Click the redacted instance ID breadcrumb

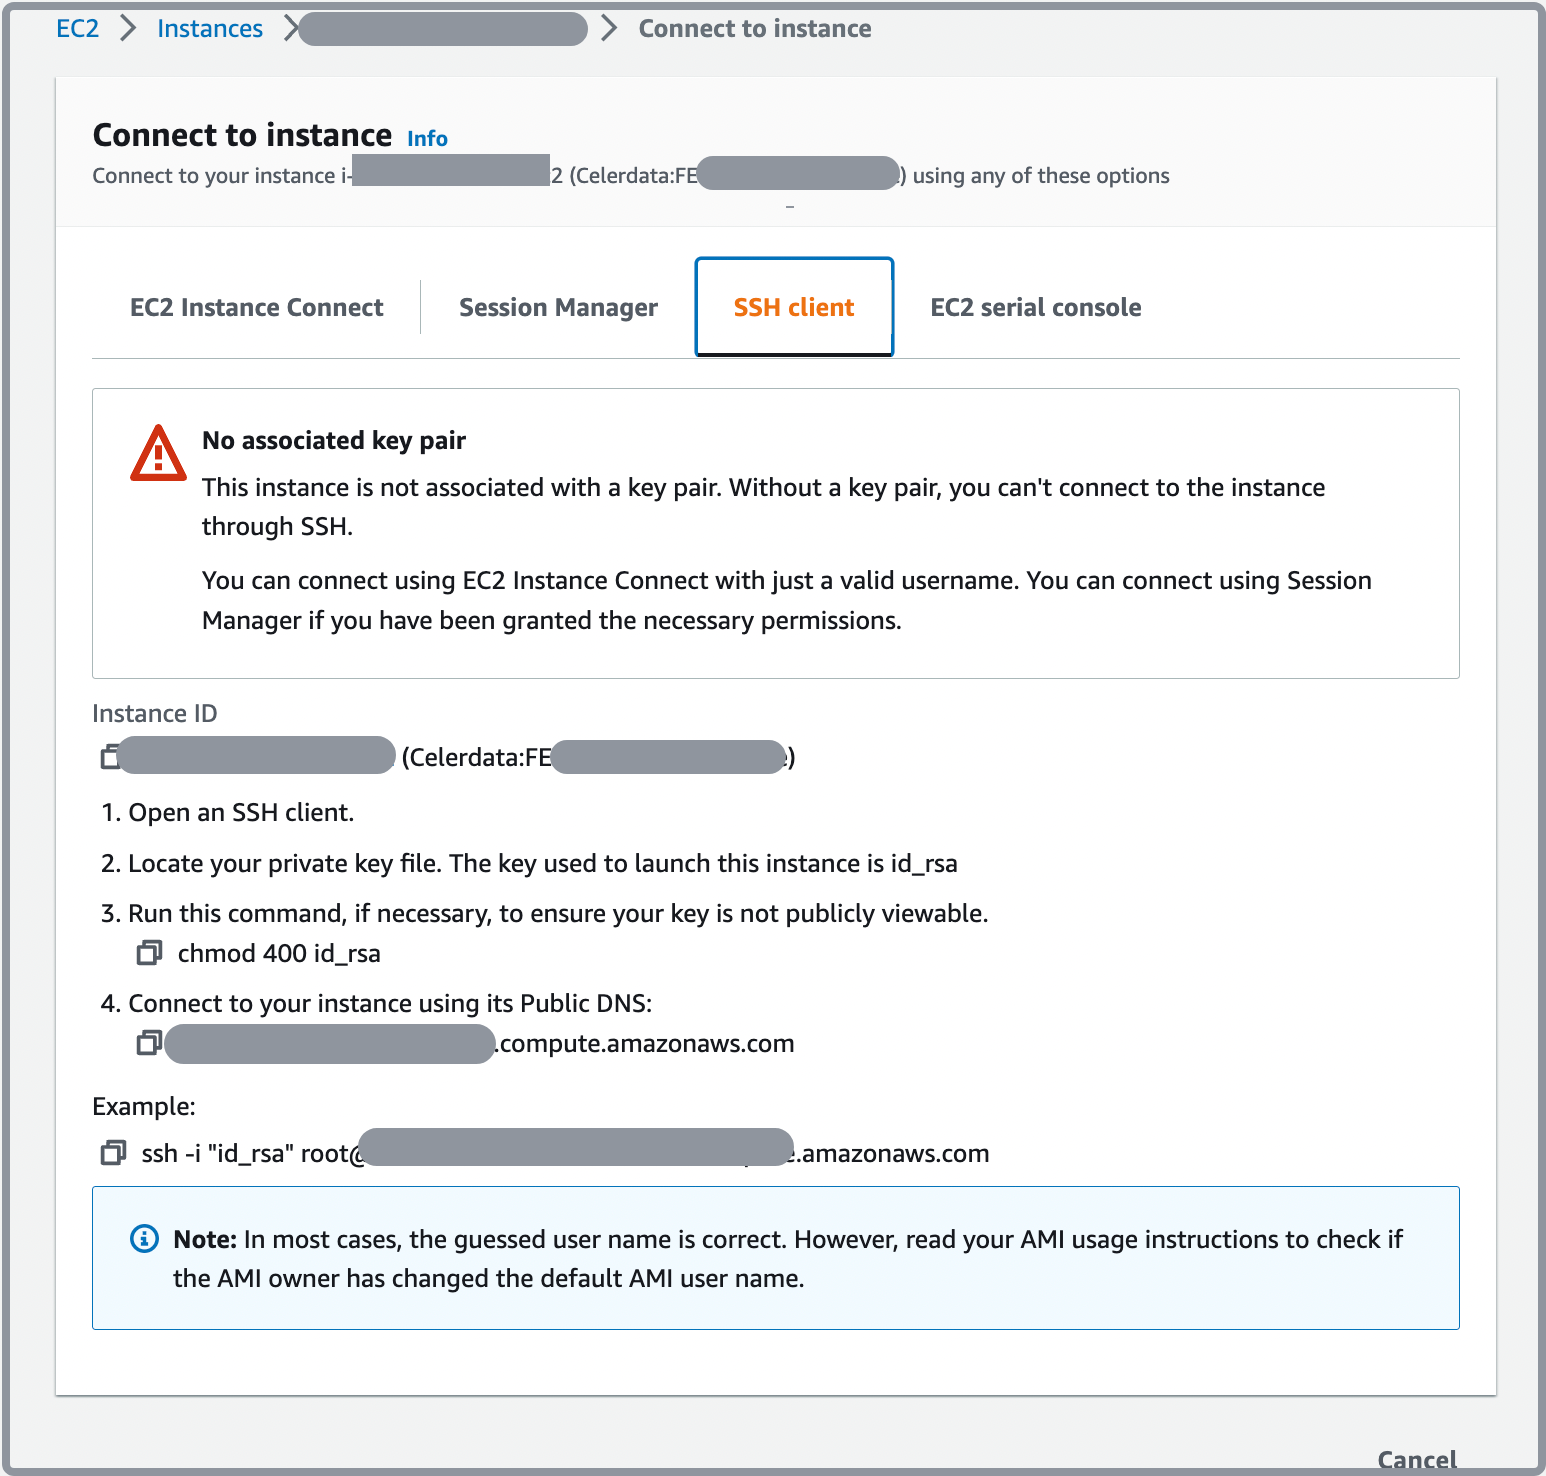(x=442, y=29)
